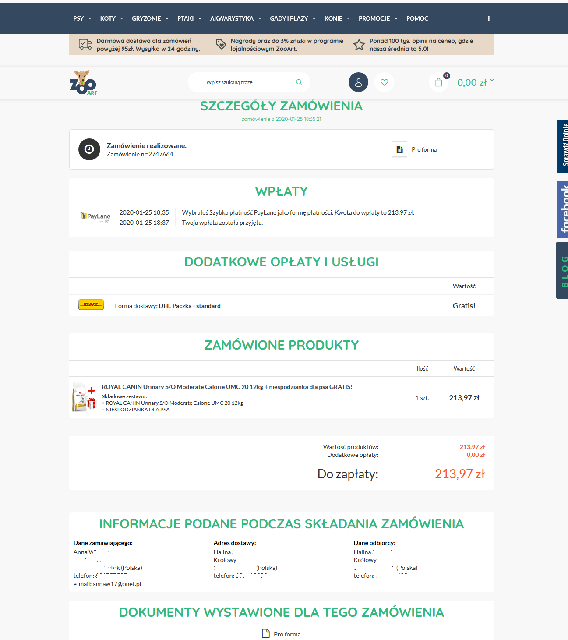Open the POMOC menu
Image resolution: width=568 pixels, height=640 pixels.
point(417,18)
